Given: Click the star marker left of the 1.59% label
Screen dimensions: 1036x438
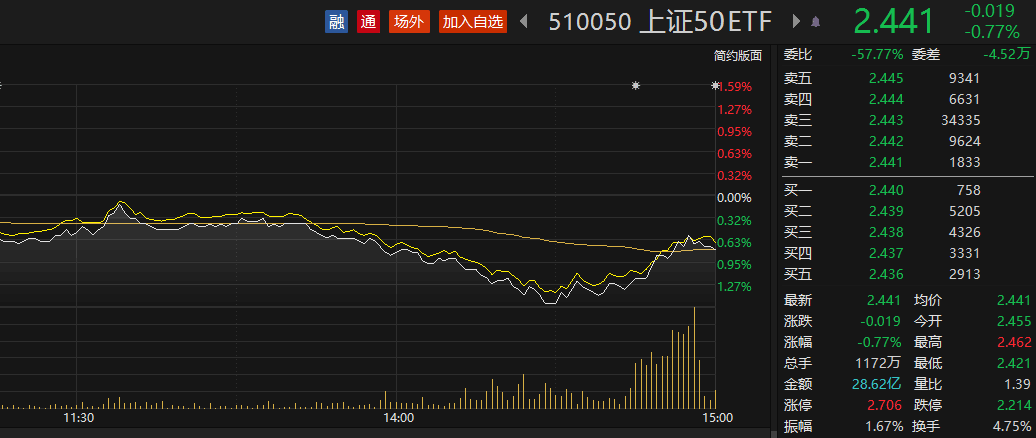Looking at the screenshot, I should coord(635,86).
